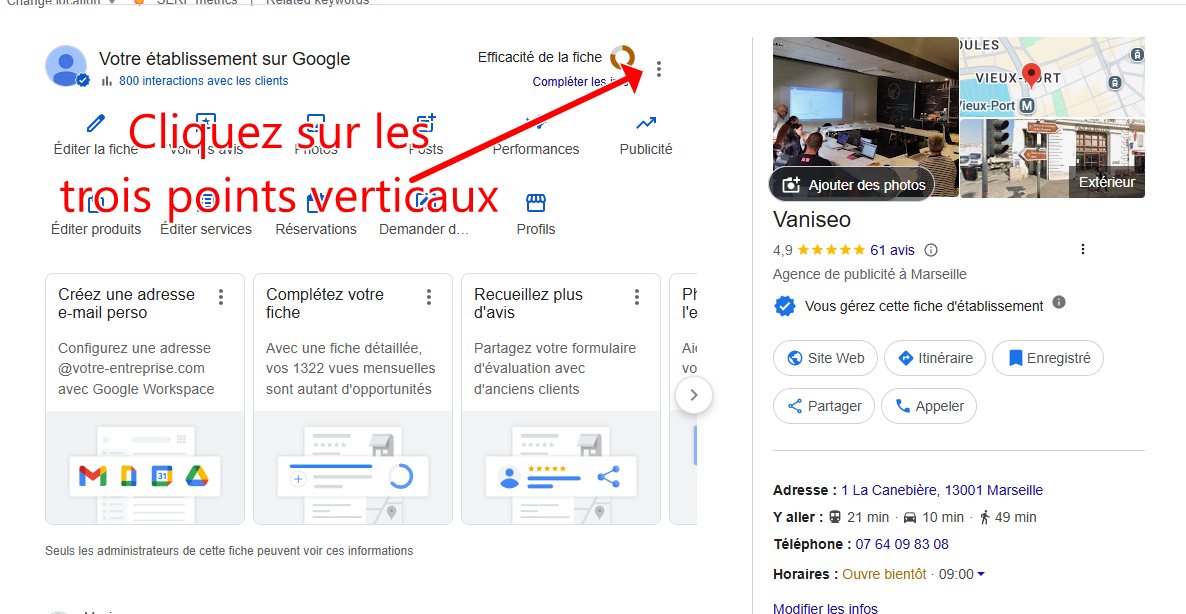This screenshot has width=1186, height=614.
Task: Open the Extérieur street view thumbnail
Action: click(1052, 158)
